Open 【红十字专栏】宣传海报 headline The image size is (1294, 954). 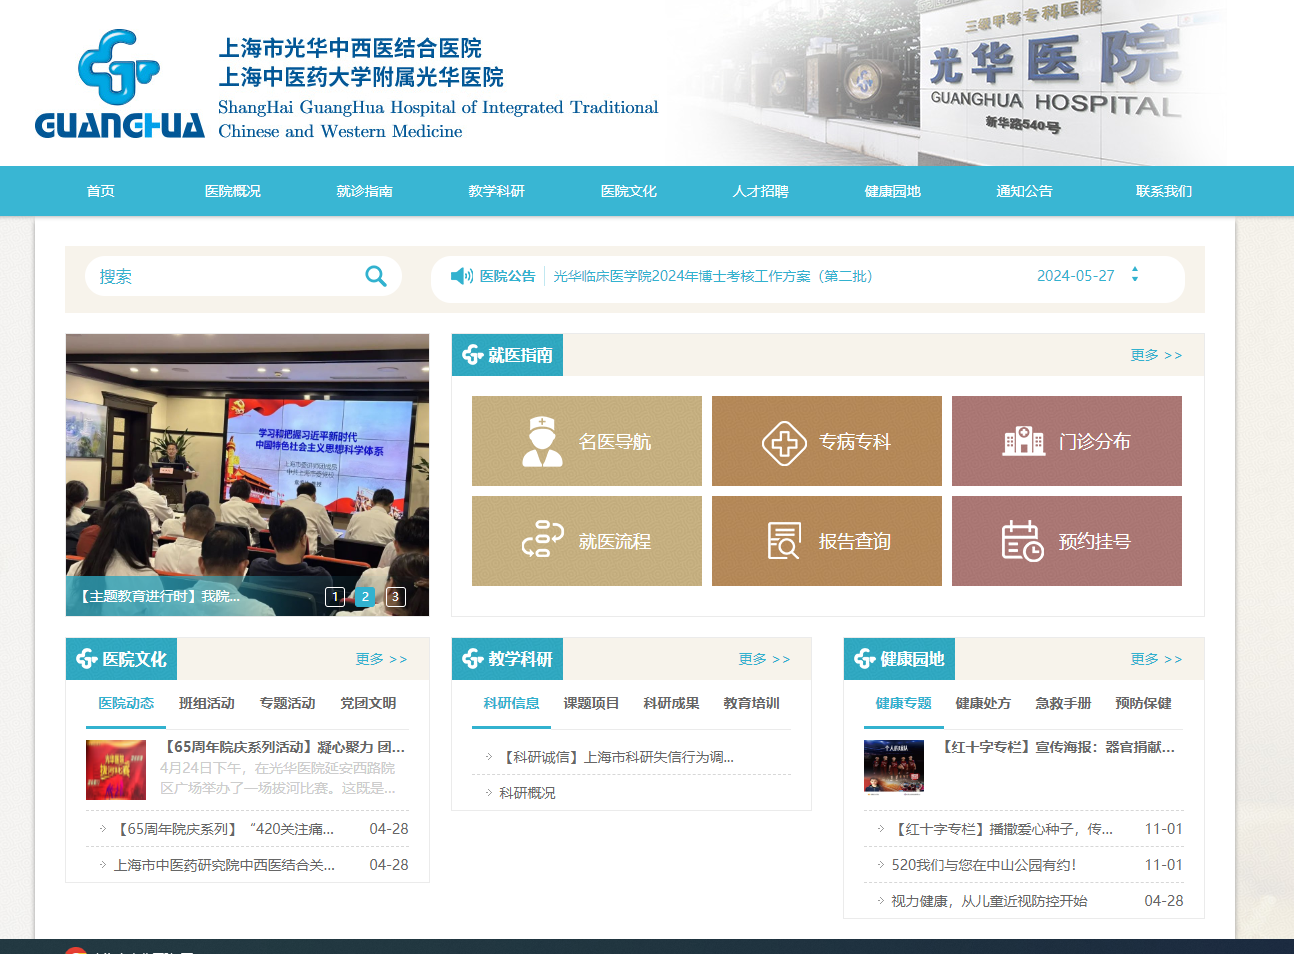(1058, 747)
